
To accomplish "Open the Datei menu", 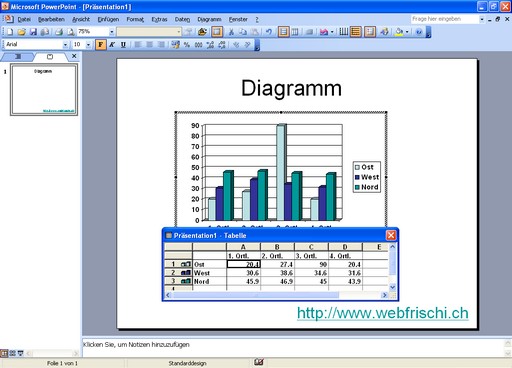I will [x=24, y=19].
